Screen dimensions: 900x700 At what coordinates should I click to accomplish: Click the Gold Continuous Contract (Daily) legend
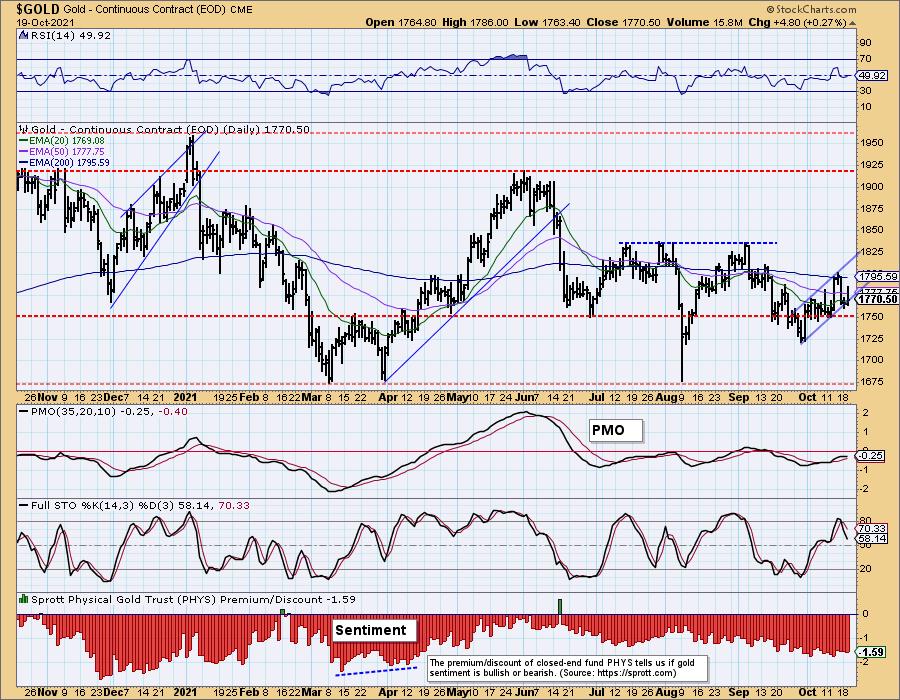pos(170,130)
